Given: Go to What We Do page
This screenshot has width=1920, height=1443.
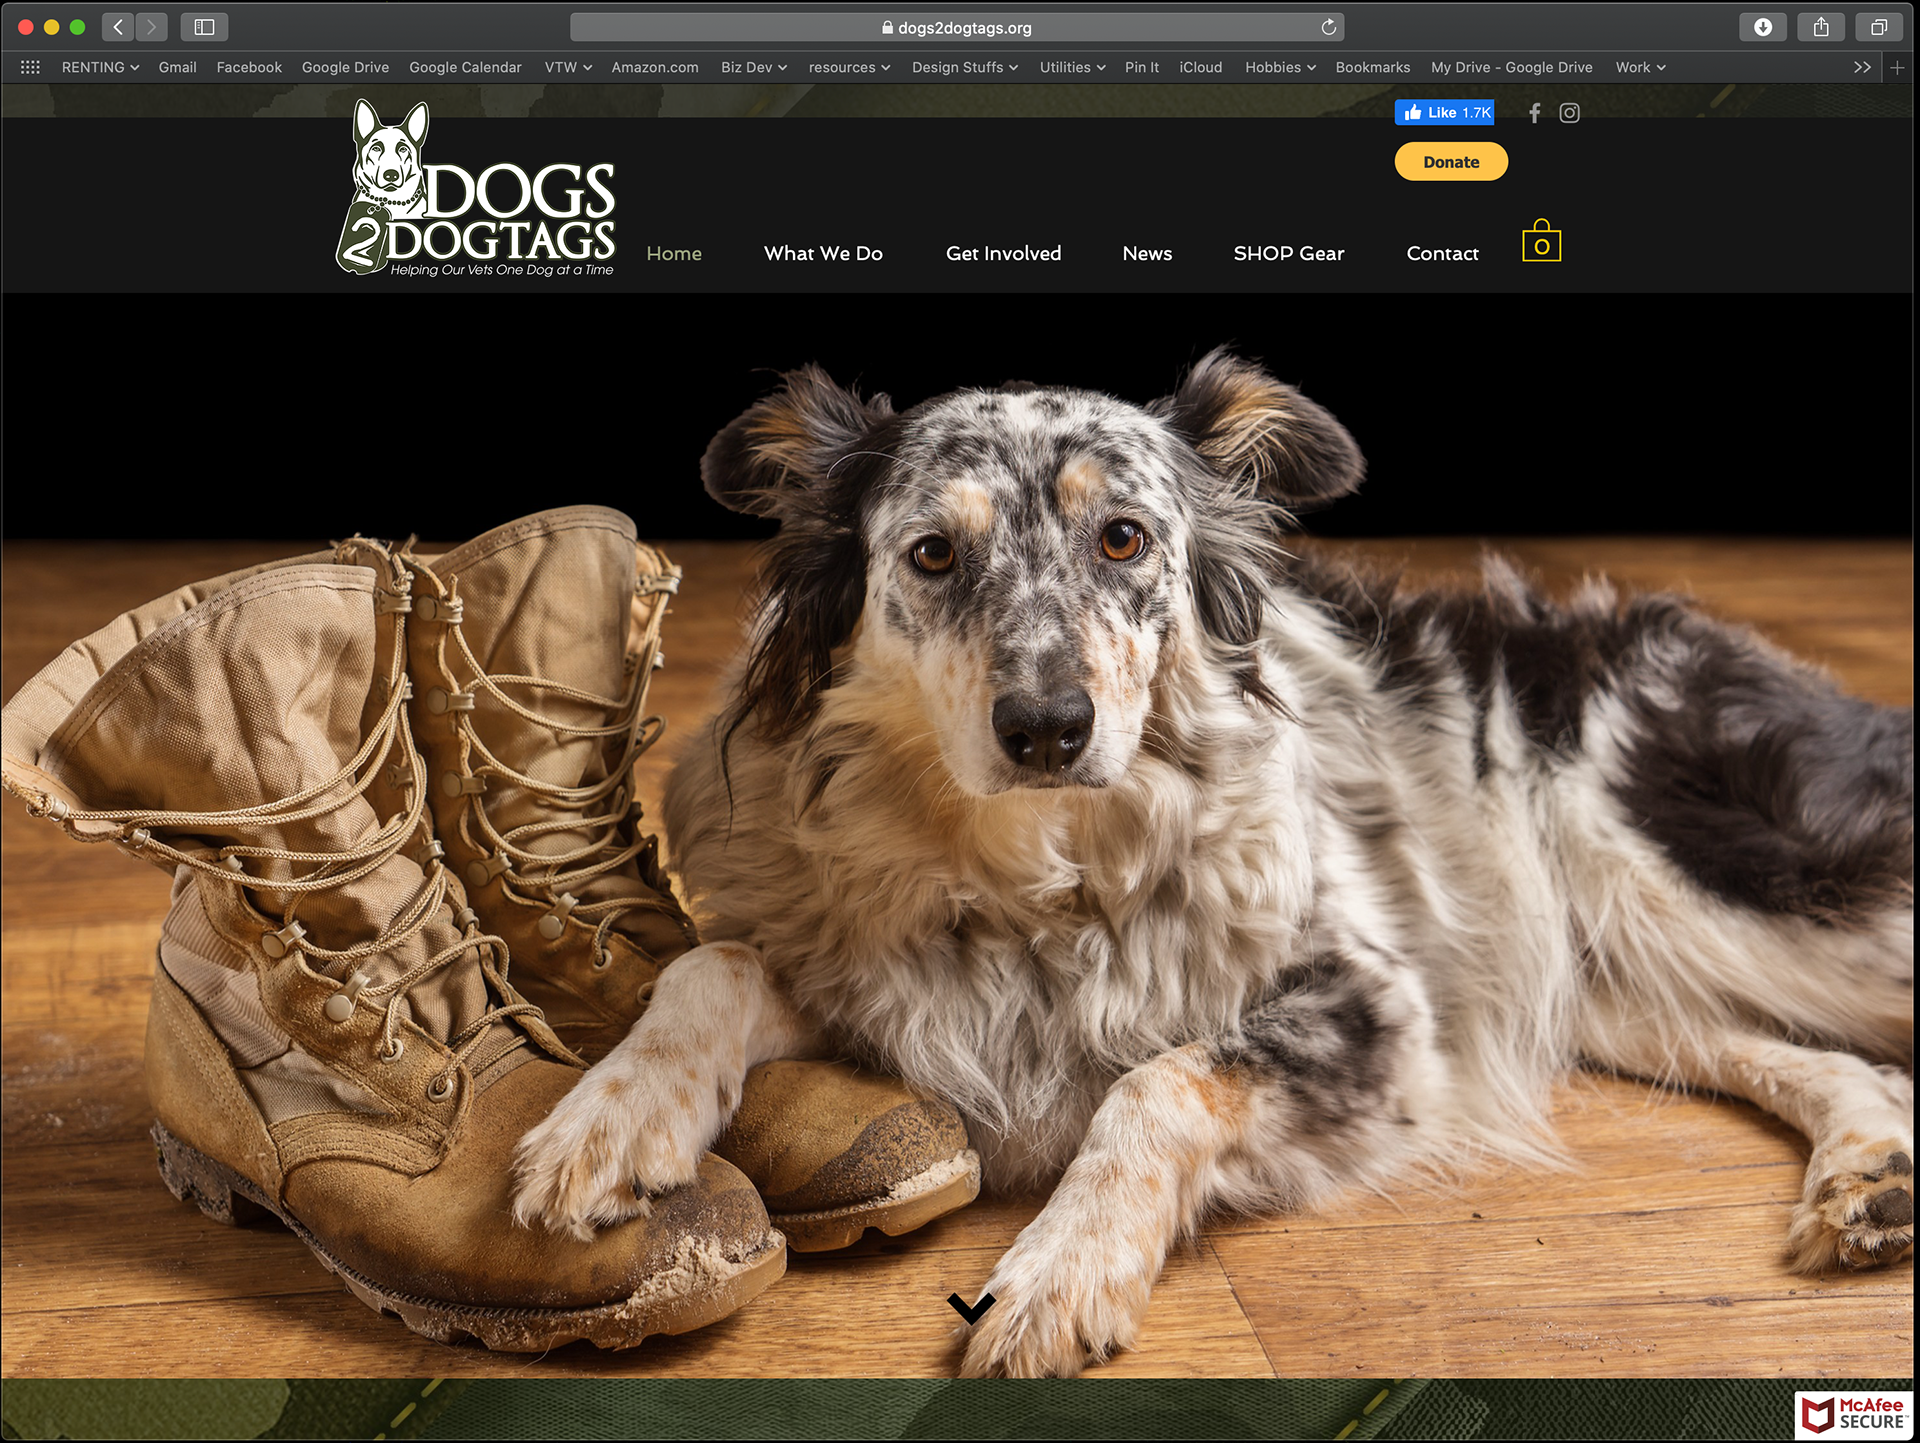Looking at the screenshot, I should pyautogui.click(x=823, y=253).
